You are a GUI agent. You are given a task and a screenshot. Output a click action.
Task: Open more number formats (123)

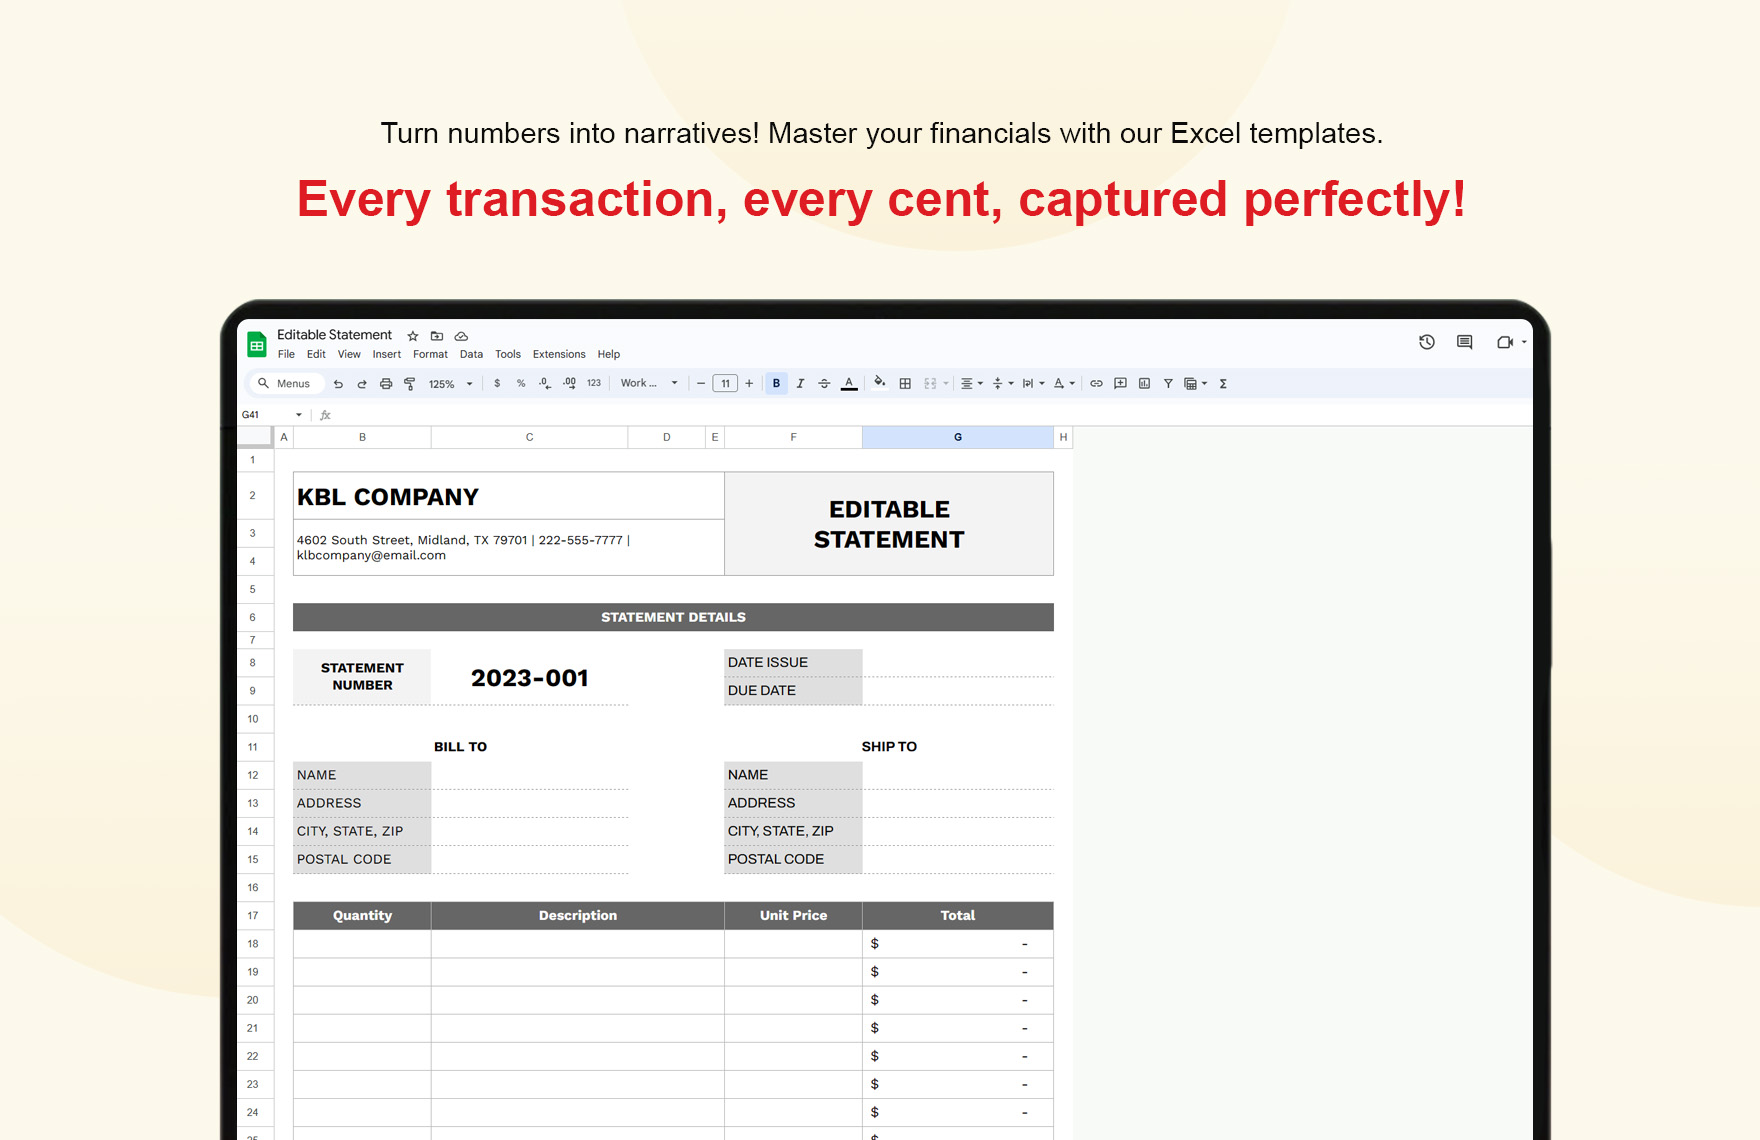(x=594, y=384)
